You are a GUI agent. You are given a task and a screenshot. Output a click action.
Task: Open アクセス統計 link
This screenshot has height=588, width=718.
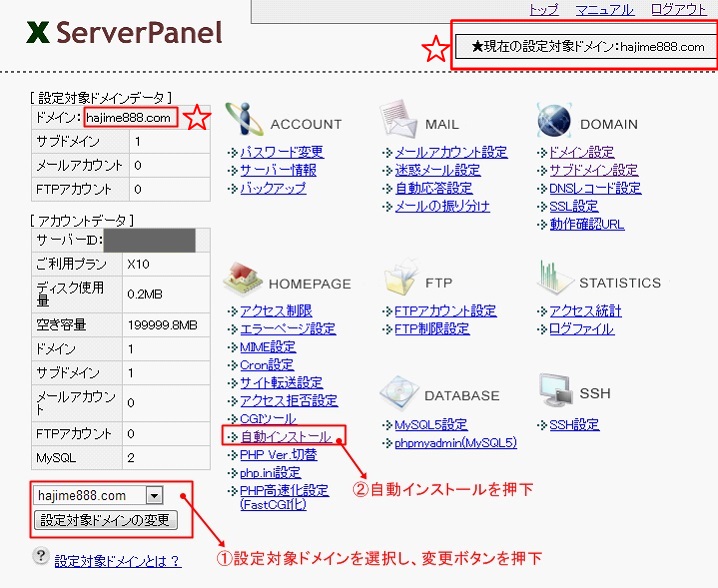585,311
